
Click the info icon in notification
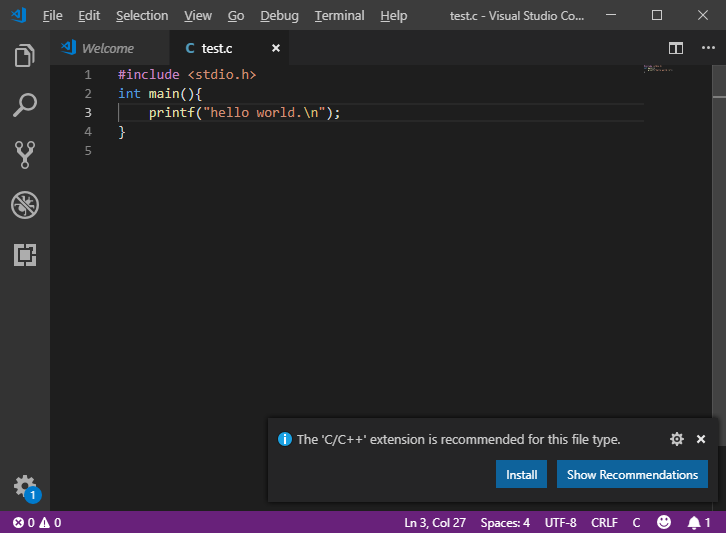point(284,439)
